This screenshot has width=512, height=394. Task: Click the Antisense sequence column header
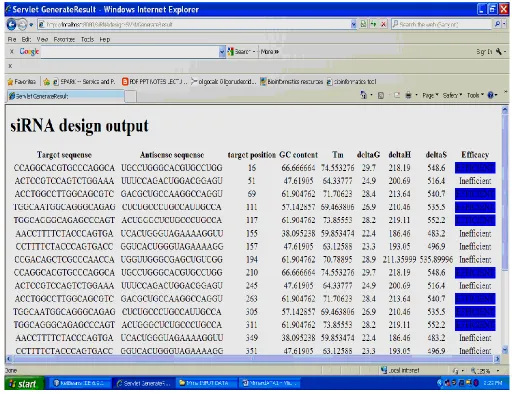(x=172, y=155)
